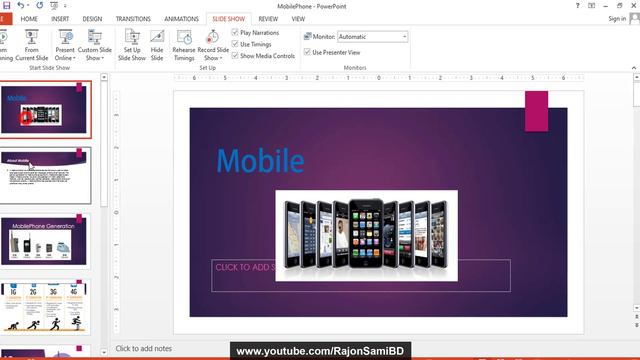The height and width of the screenshot is (360, 640).
Task: Start slideshow from beginning via quick access icon
Action: coord(53,6)
